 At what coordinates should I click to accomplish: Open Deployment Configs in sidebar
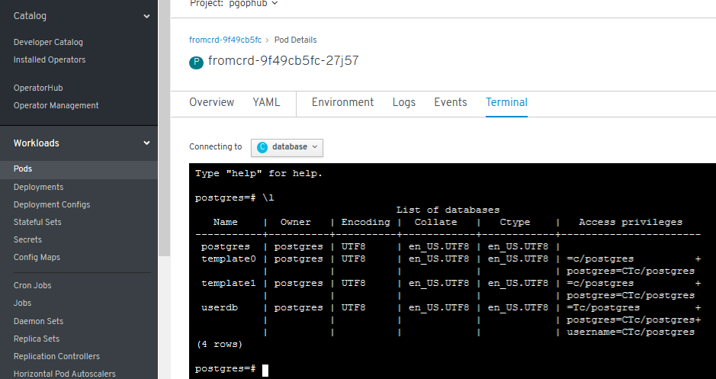pyautogui.click(x=52, y=205)
